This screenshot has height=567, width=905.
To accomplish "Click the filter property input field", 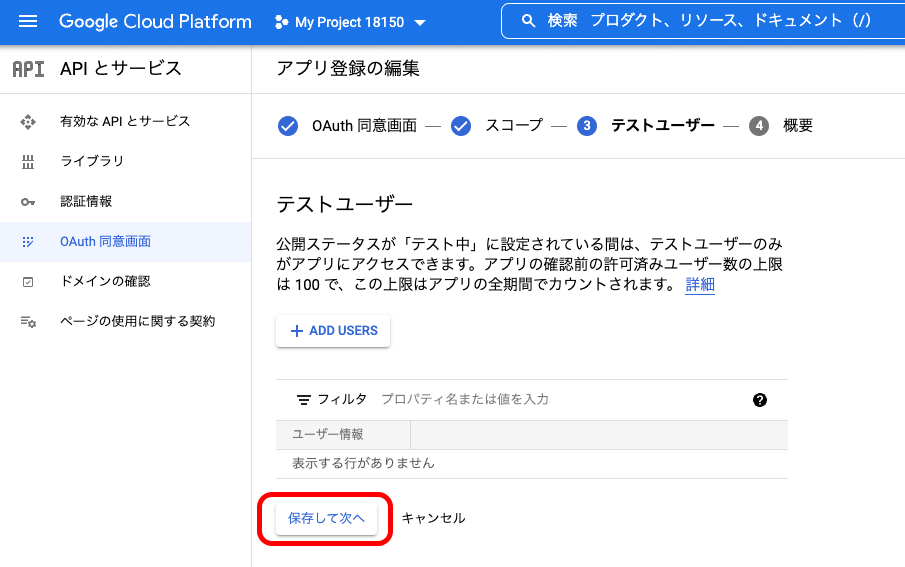I will [x=560, y=400].
